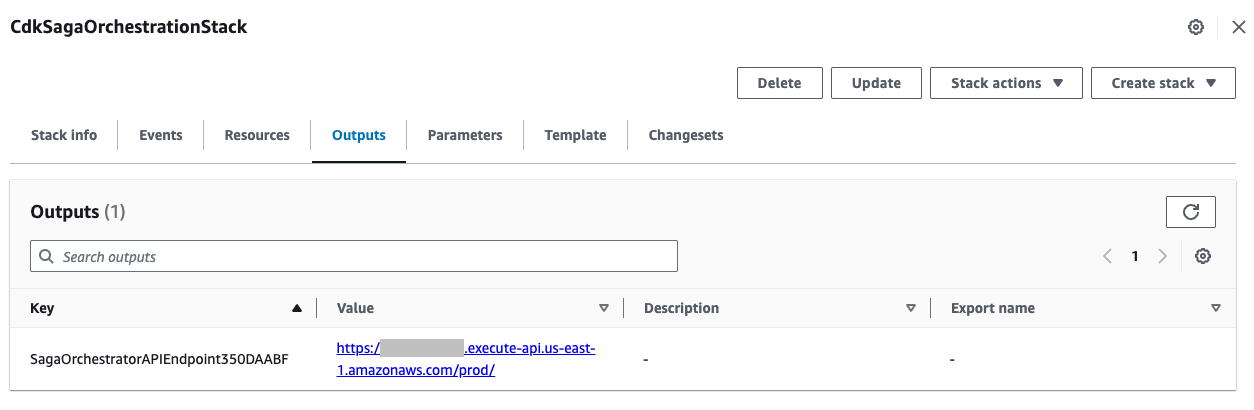
Task: Open the Parameters tab
Action: coord(465,135)
